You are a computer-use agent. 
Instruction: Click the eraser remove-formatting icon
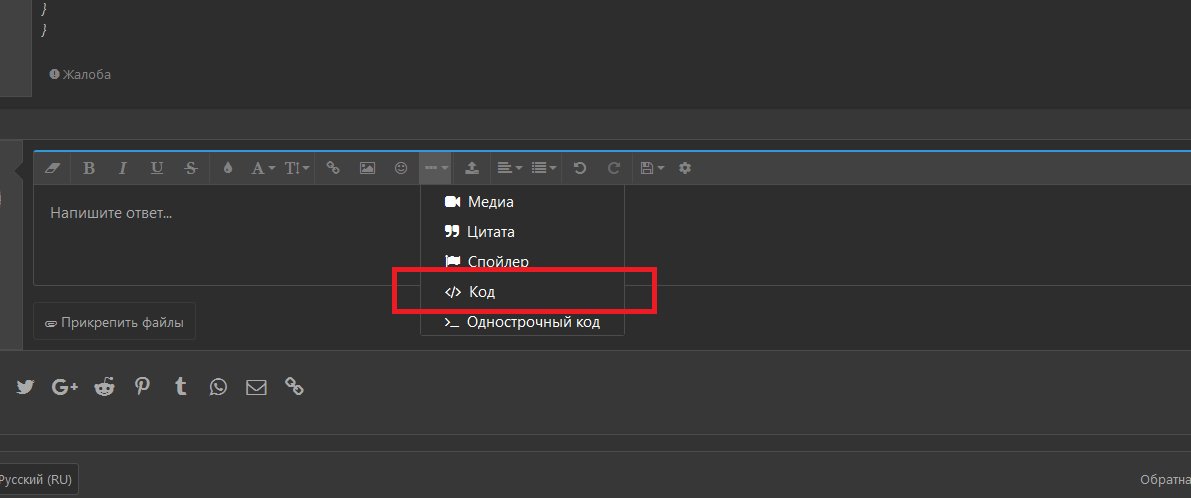(x=54, y=168)
